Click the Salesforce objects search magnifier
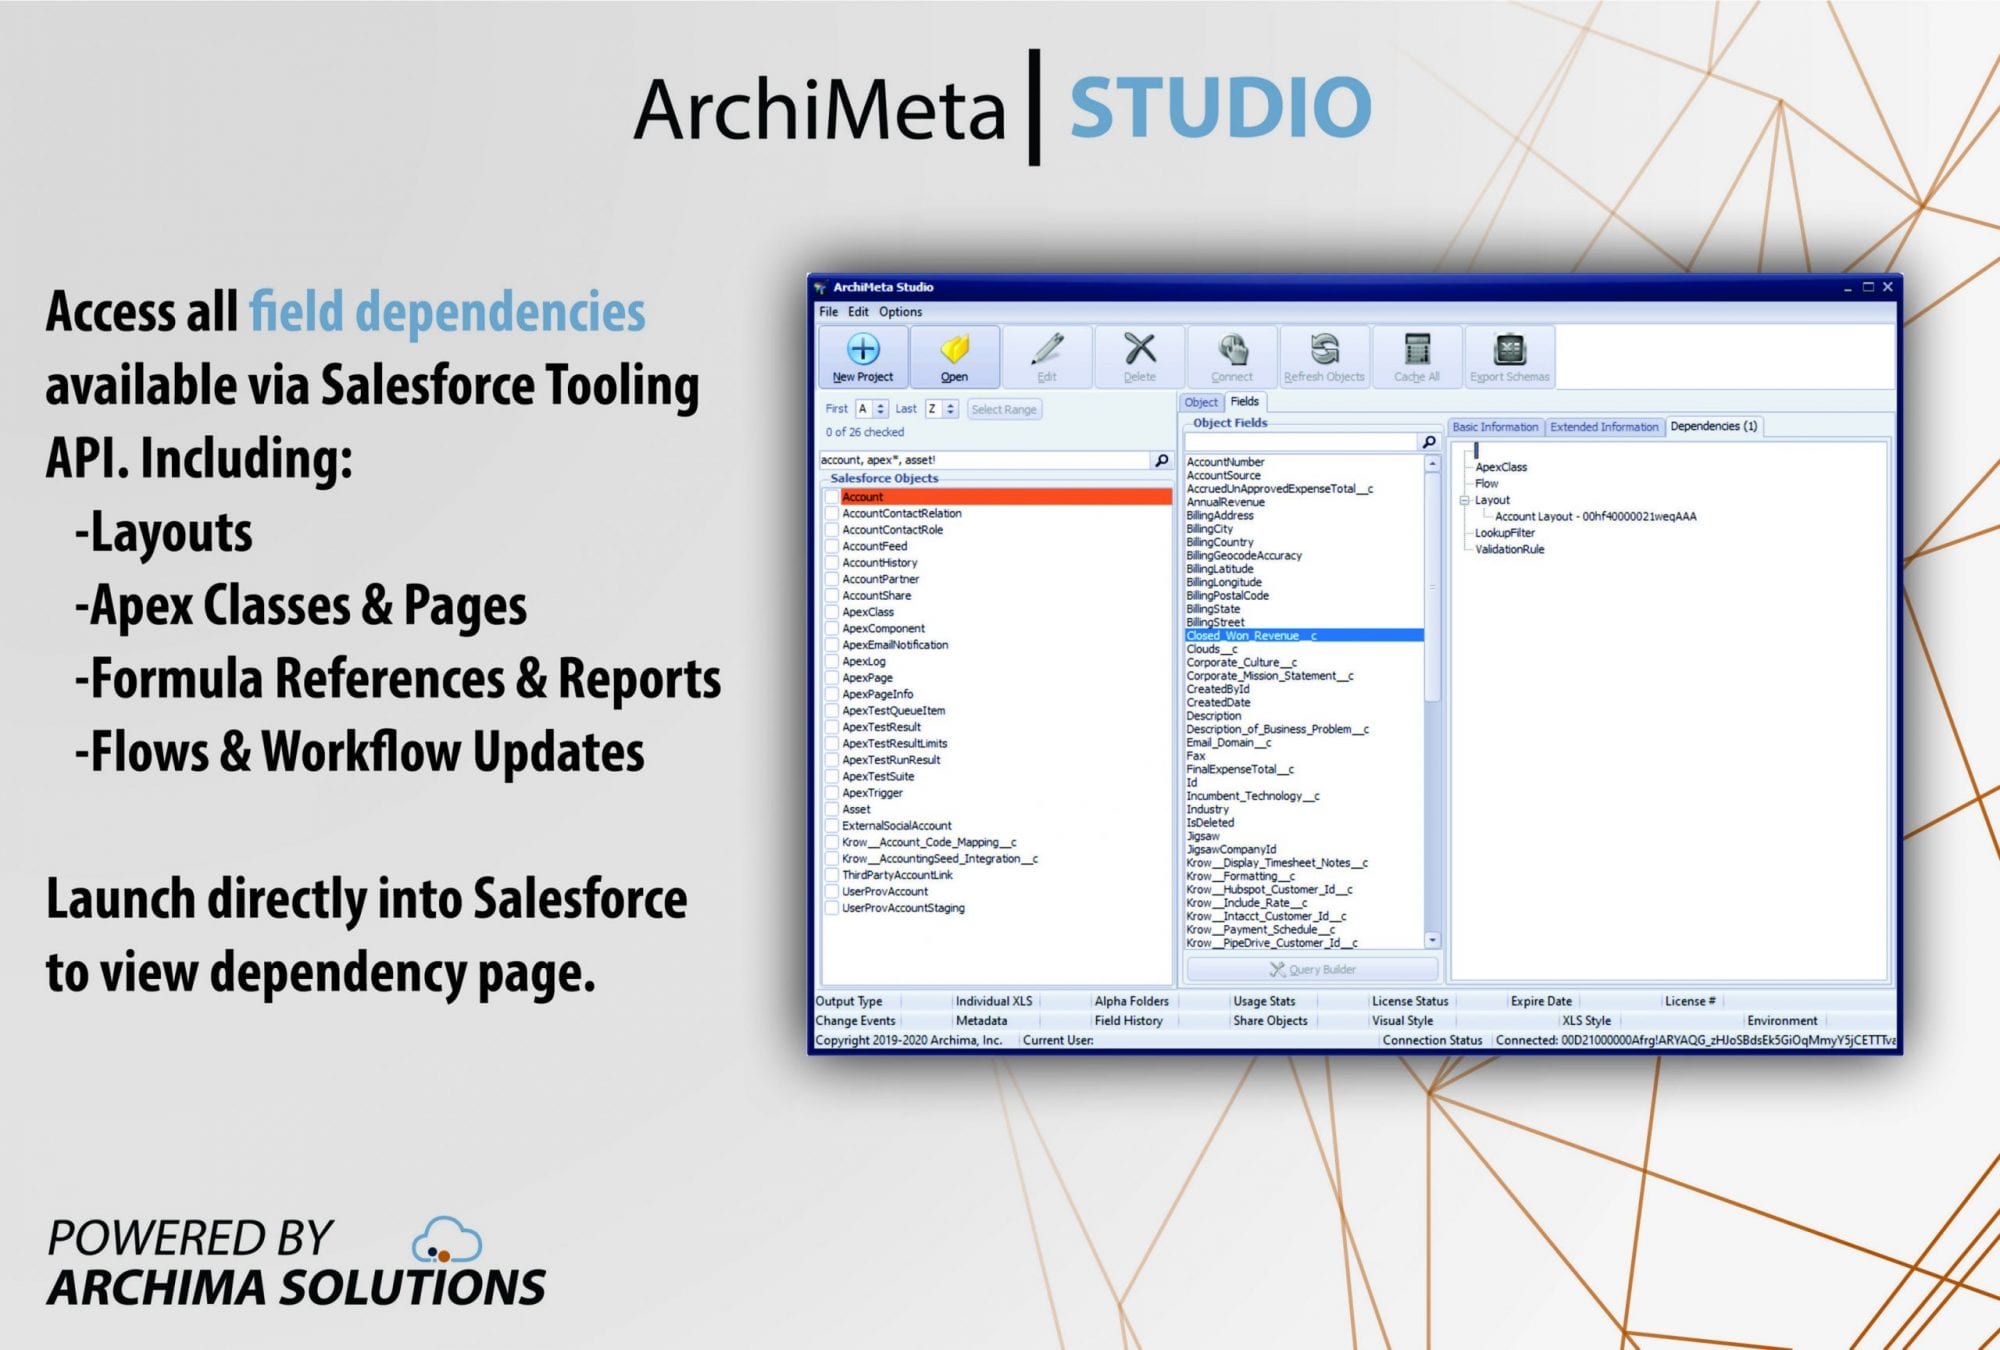This screenshot has width=2000, height=1350. click(1161, 460)
